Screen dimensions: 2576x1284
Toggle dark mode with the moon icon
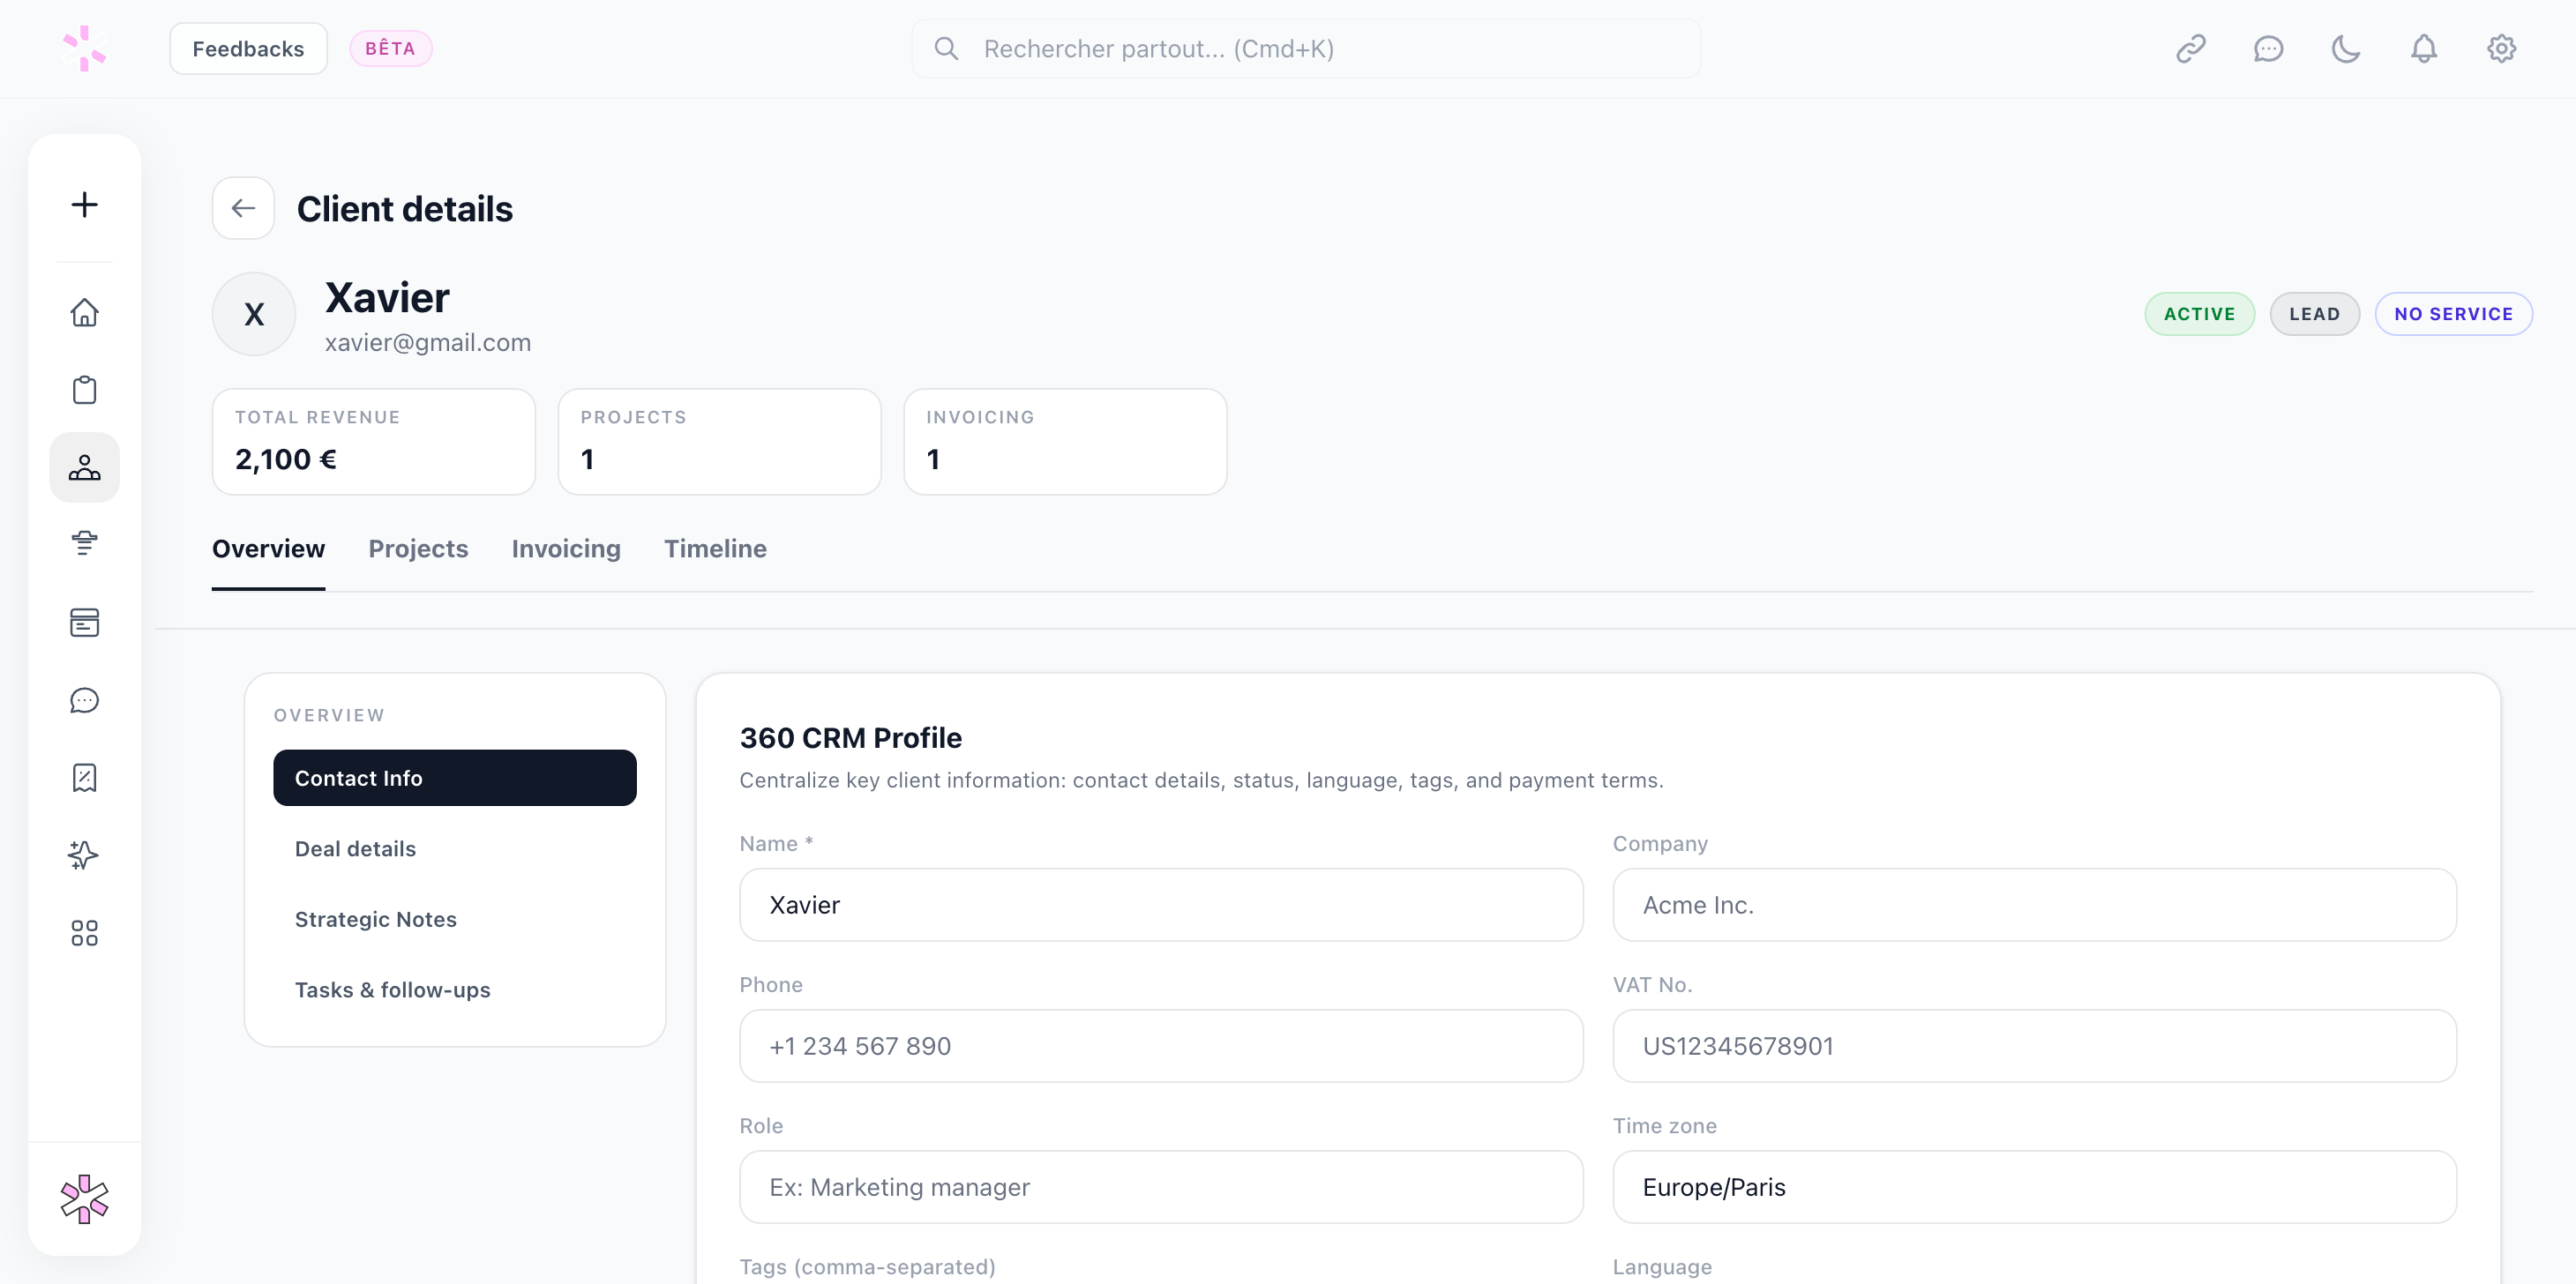coord(2347,48)
